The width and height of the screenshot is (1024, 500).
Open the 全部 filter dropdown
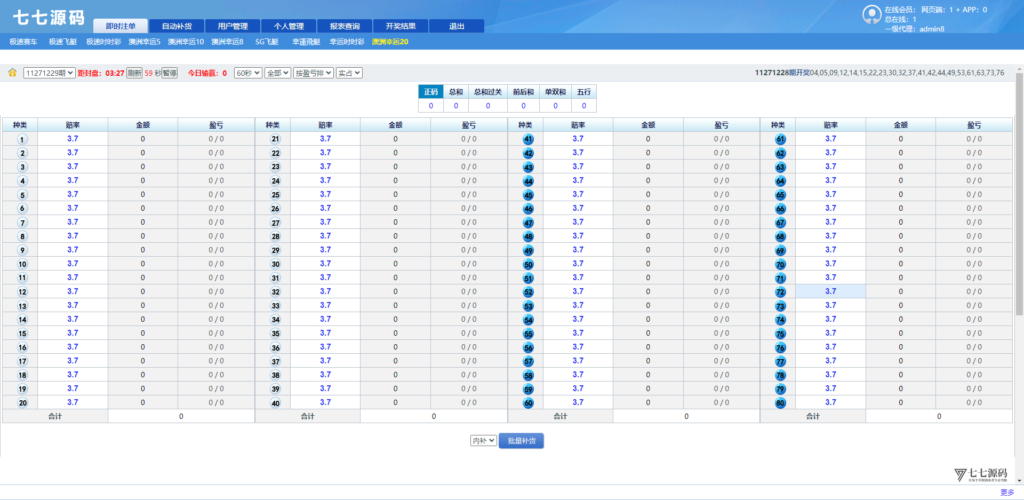pos(278,73)
